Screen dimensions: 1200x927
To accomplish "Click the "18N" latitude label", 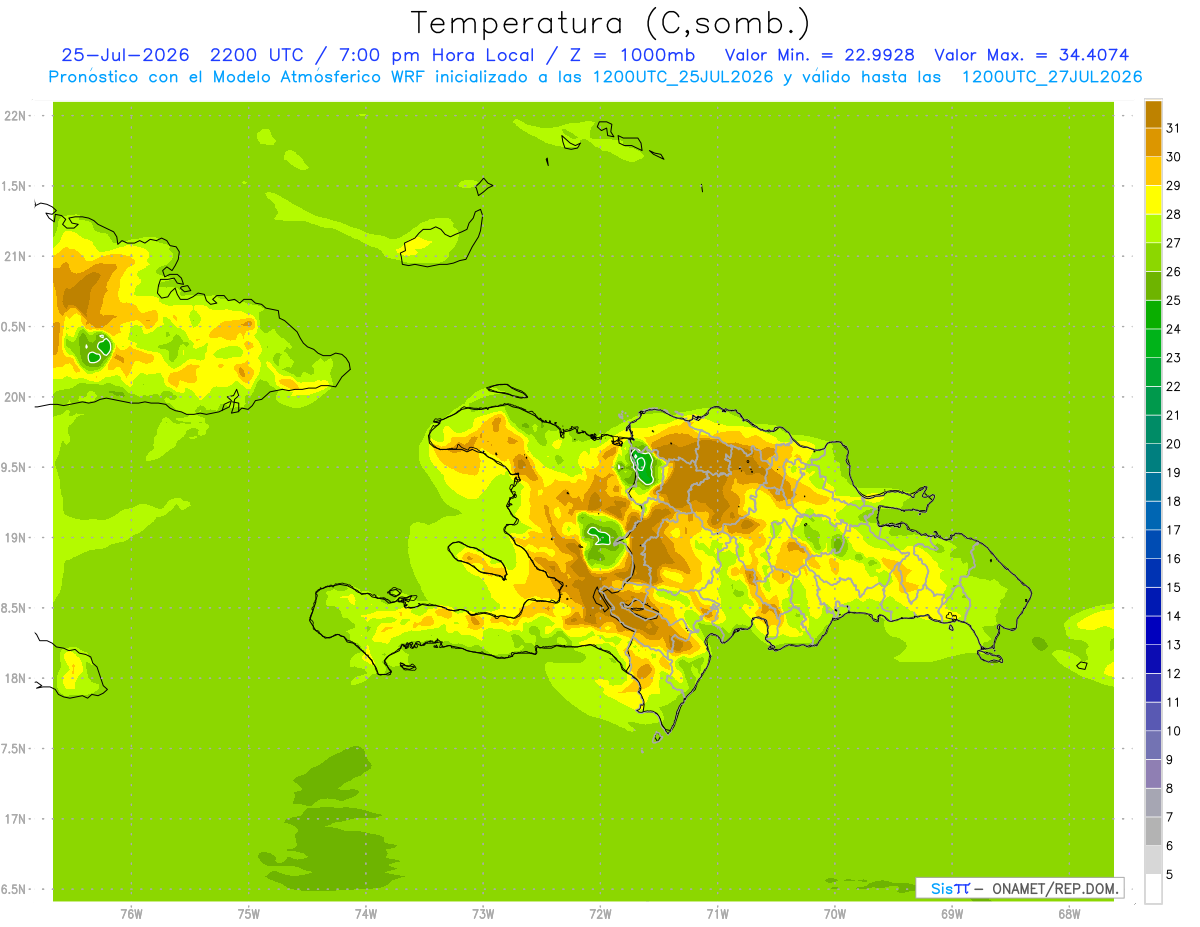I will tap(15, 678).
